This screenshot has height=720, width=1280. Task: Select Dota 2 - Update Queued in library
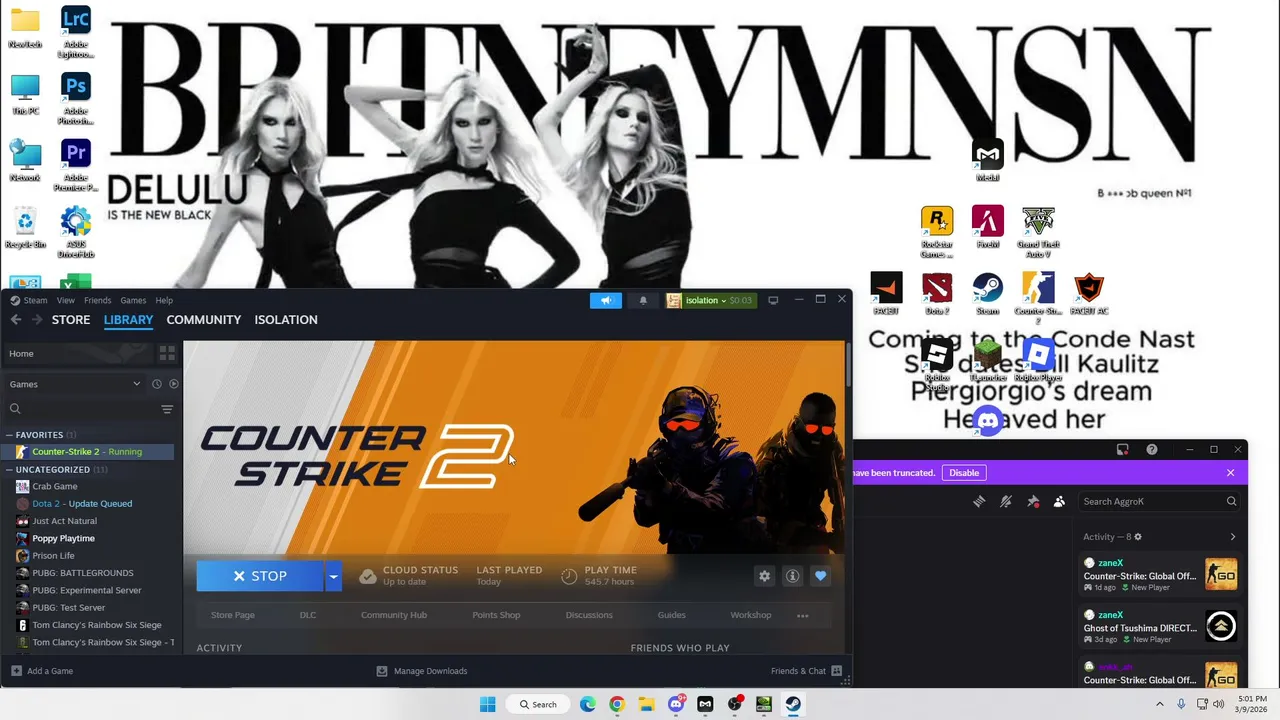click(x=87, y=504)
